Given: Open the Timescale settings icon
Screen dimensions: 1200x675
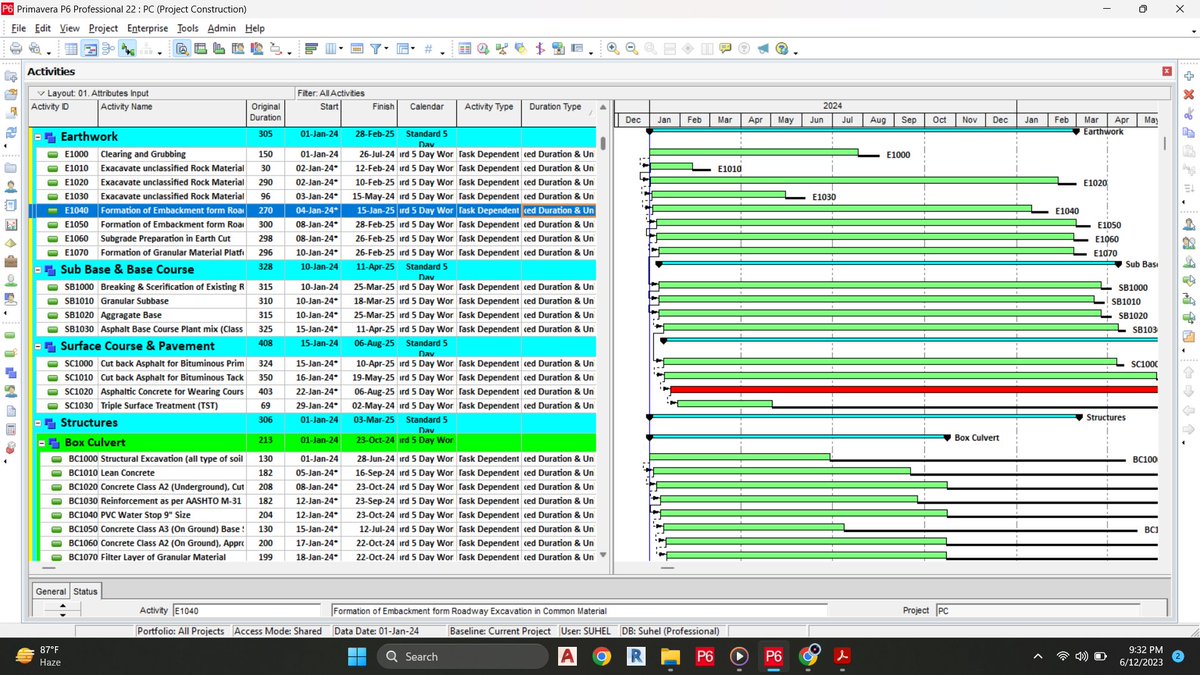Looking at the screenshot, I should [x=357, y=48].
